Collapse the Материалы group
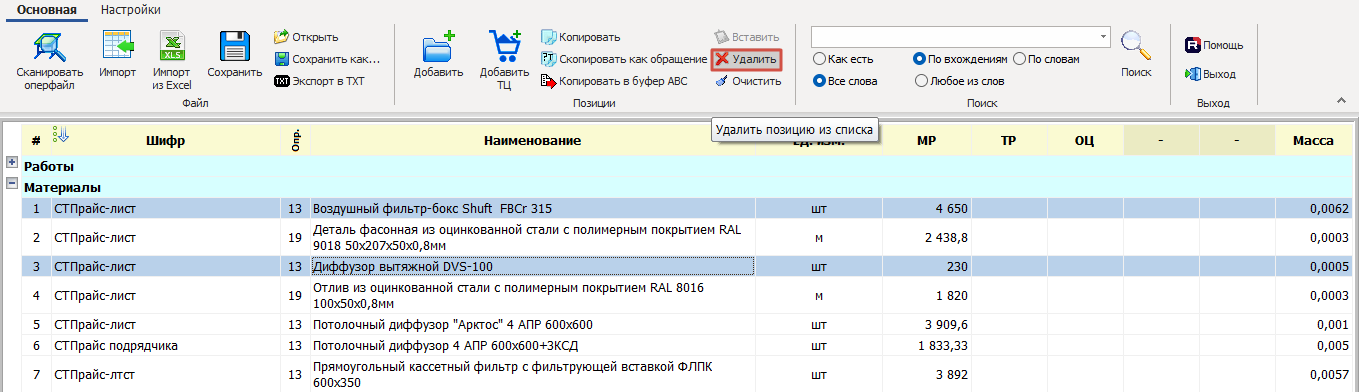 pos(11,183)
